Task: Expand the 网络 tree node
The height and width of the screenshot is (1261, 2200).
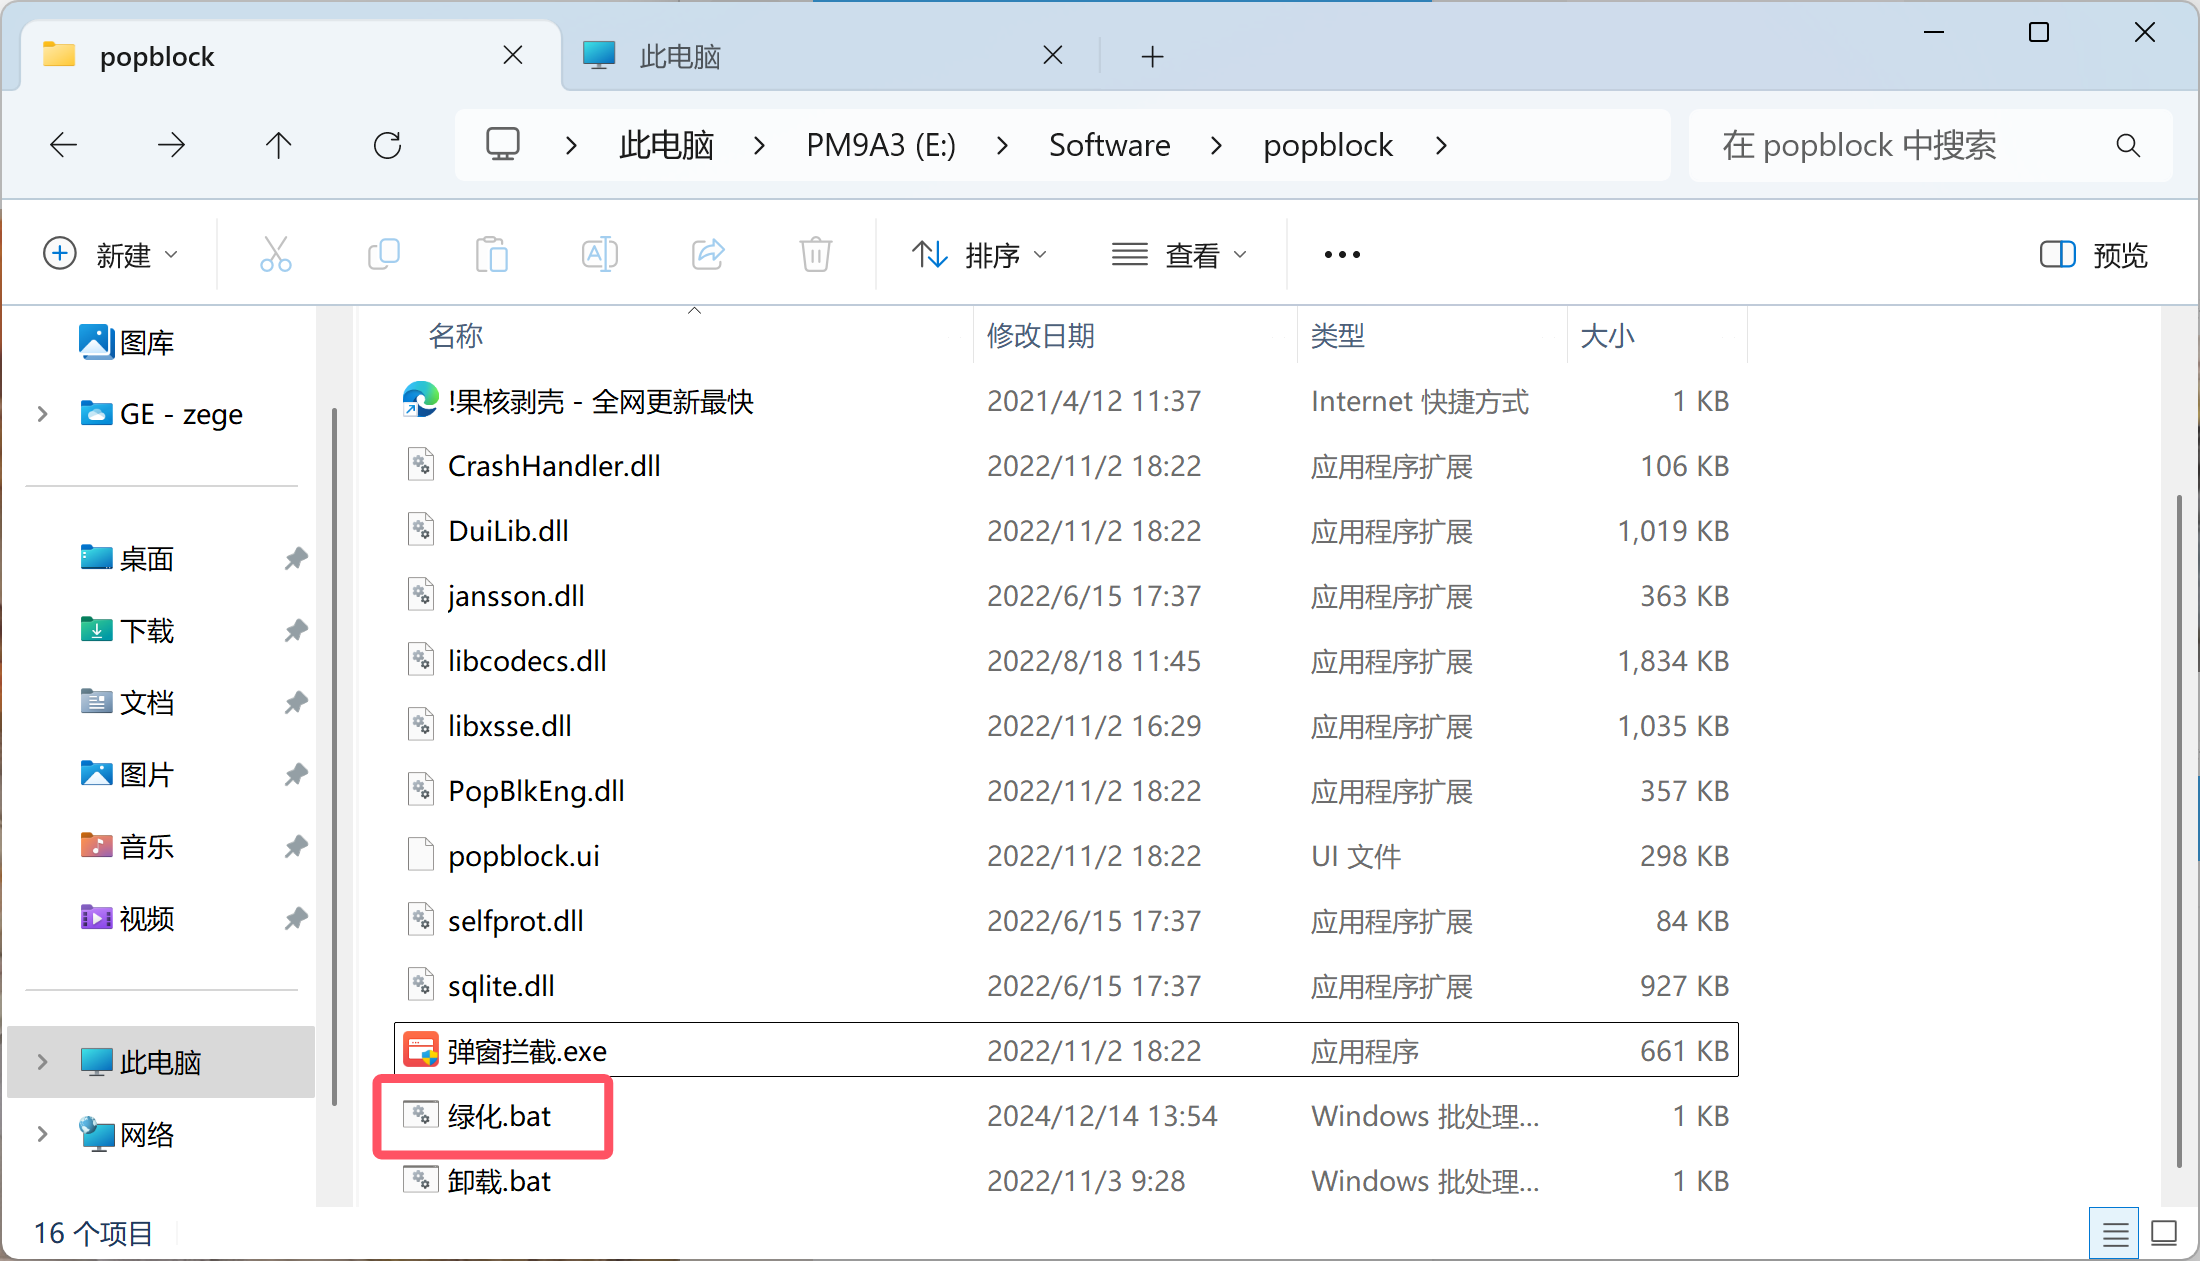Action: click(x=42, y=1134)
